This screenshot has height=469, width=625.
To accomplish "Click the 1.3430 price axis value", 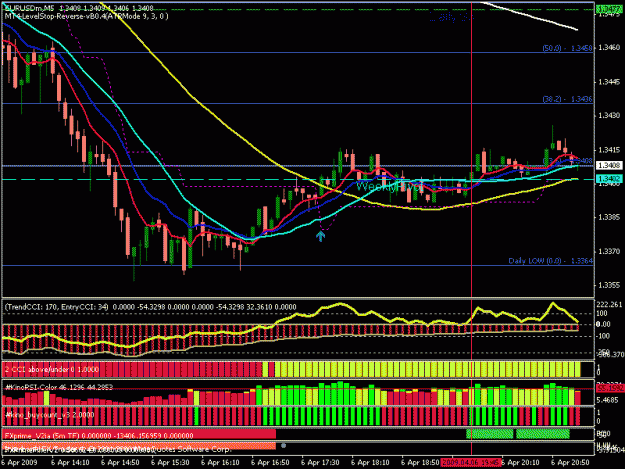I will pyautogui.click(x=609, y=116).
